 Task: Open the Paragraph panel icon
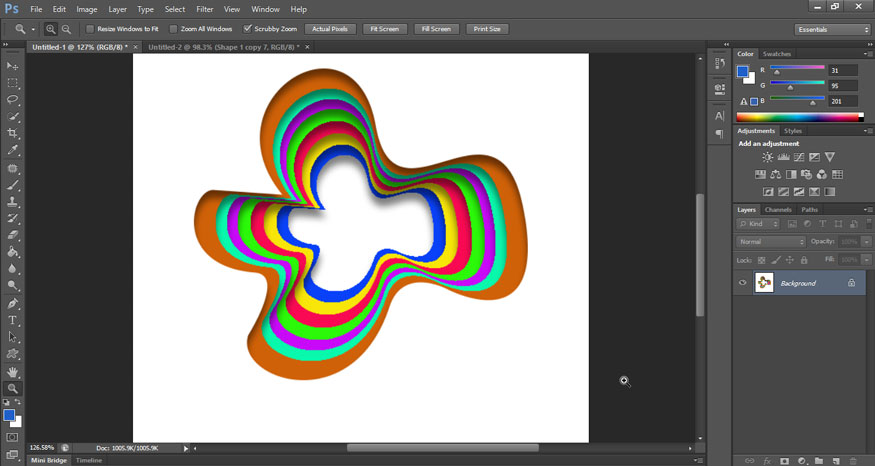[720, 133]
